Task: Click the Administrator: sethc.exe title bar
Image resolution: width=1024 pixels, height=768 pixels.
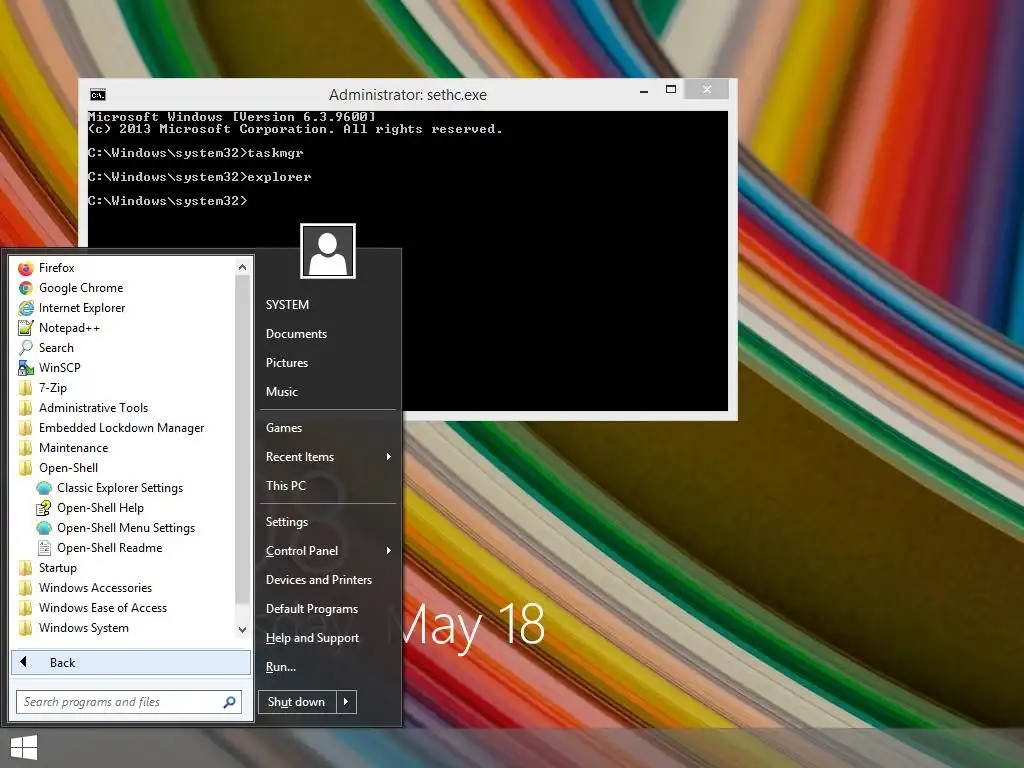Action: (x=408, y=95)
